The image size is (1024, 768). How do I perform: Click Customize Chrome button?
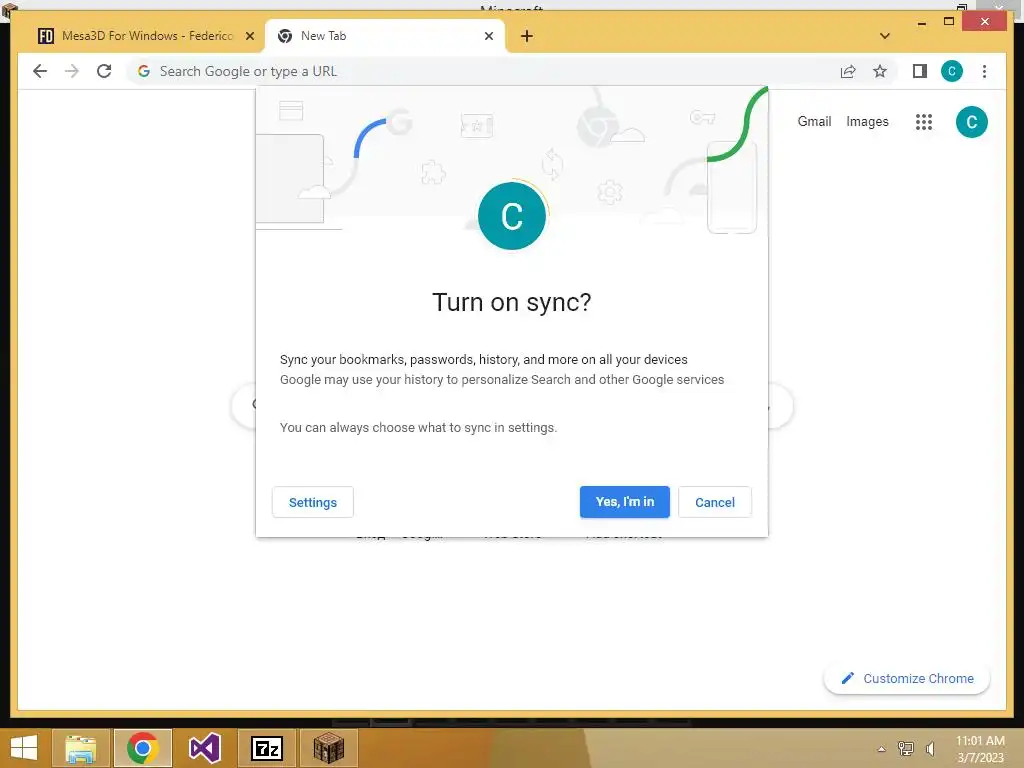(907, 679)
